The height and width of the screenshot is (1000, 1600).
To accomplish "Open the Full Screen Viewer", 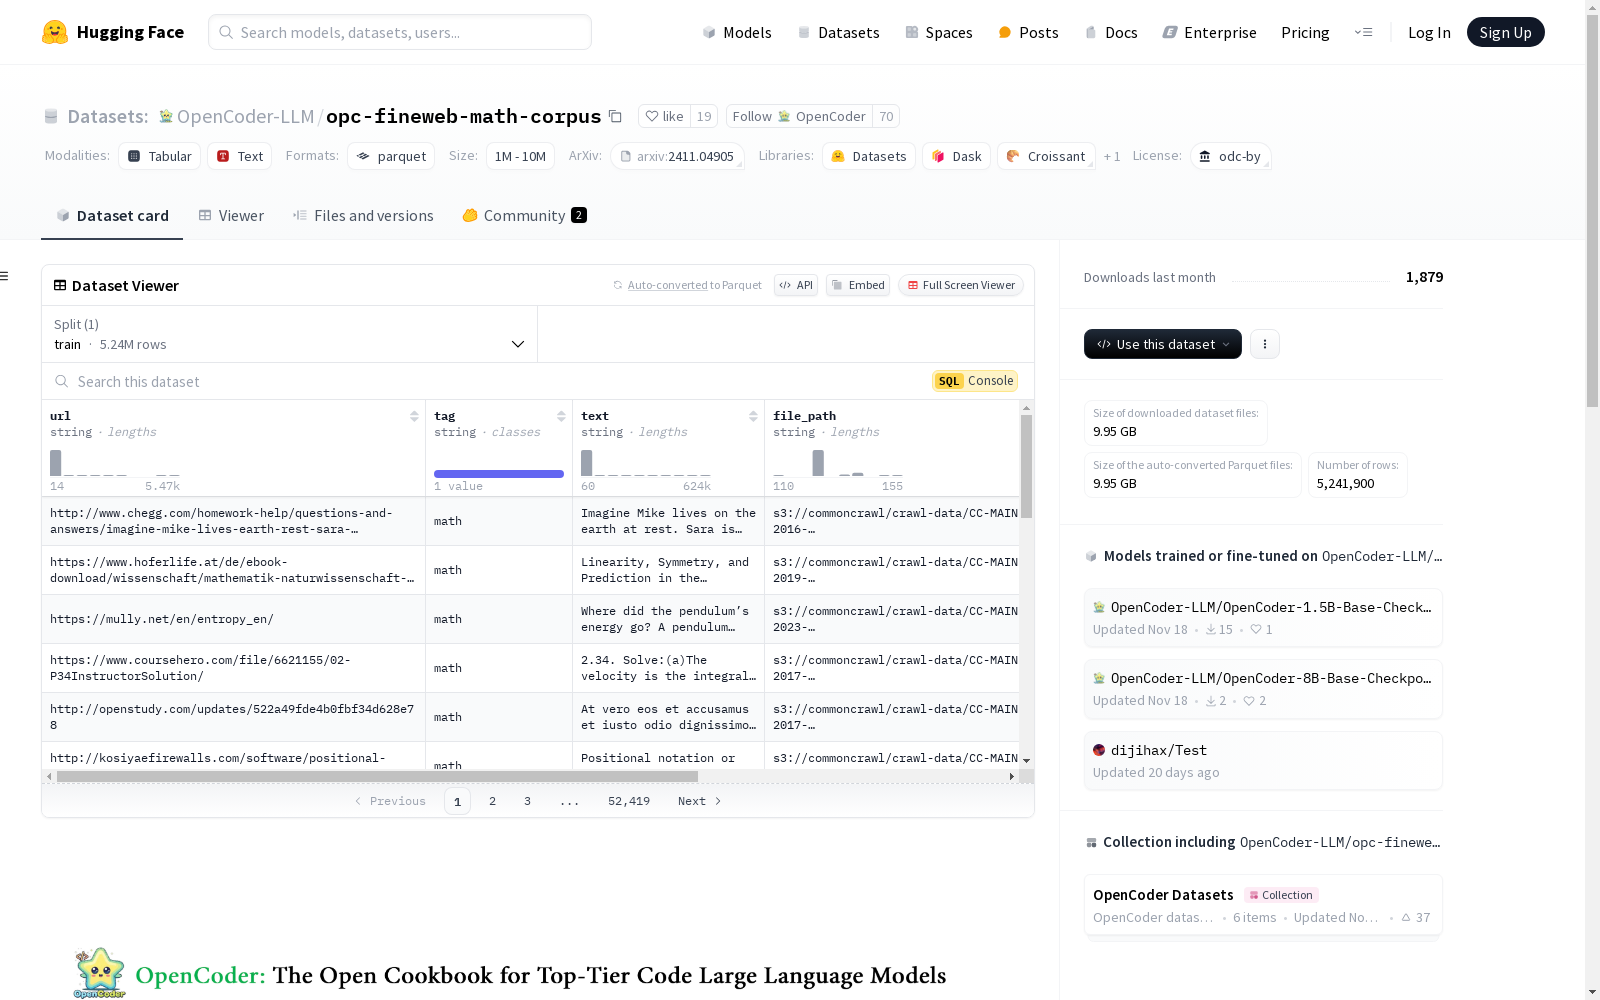I will [x=961, y=285].
